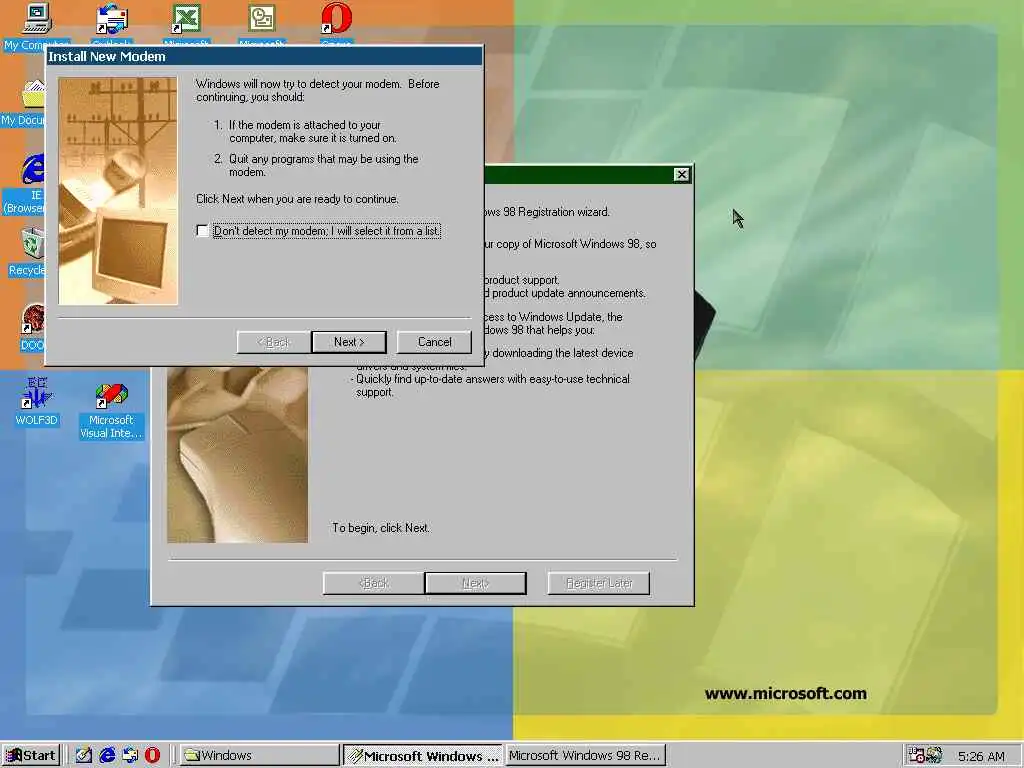This screenshot has height=768, width=1024.
Task: Open the IE Browser desktop icon
Action: tap(33, 168)
